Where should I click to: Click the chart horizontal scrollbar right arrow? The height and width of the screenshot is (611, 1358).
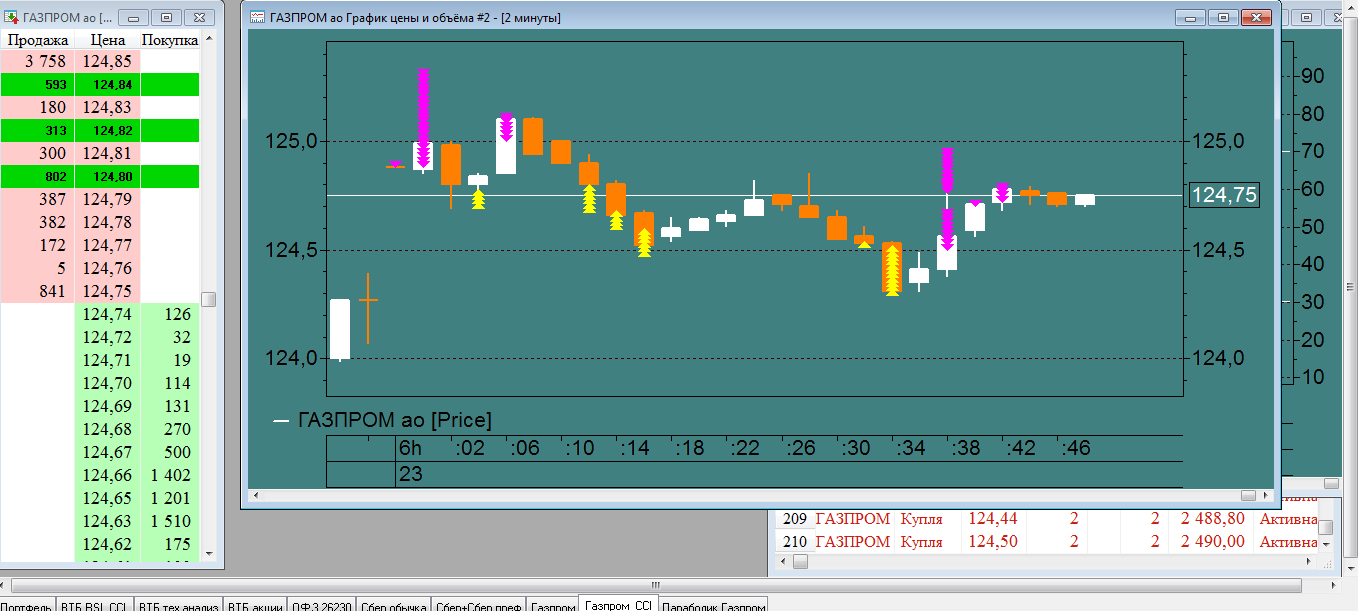pyautogui.click(x=1265, y=495)
